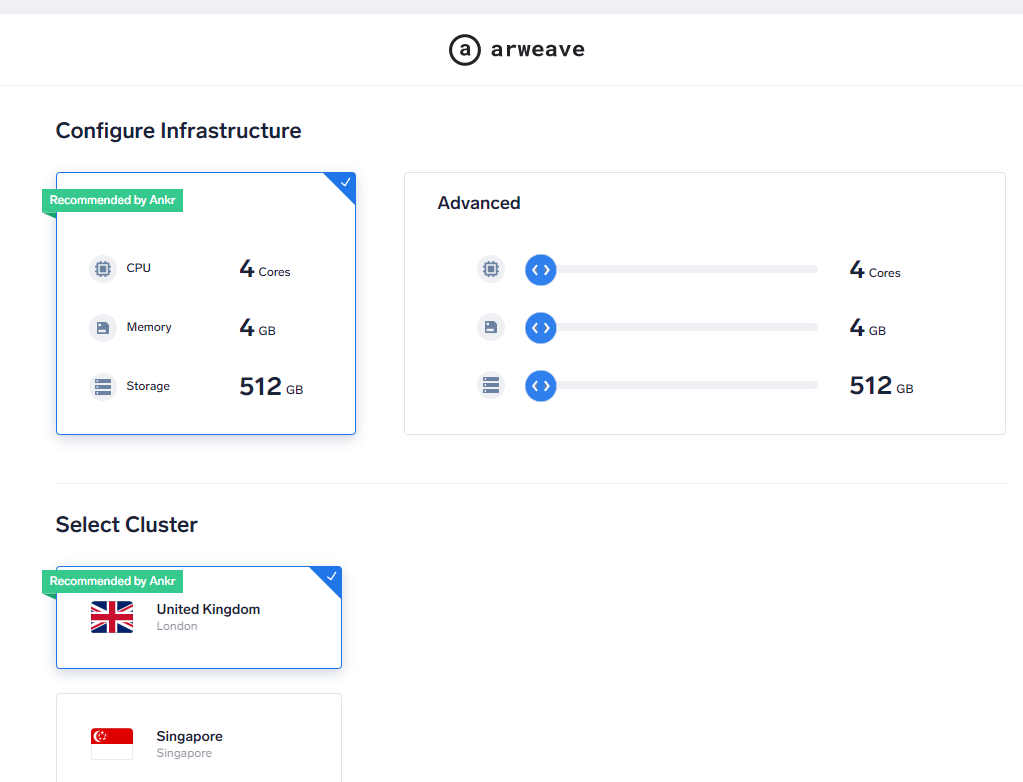Toggle the checkmark on the recommended infrastructure card
Screen dimensions: 1023x782
(344, 183)
